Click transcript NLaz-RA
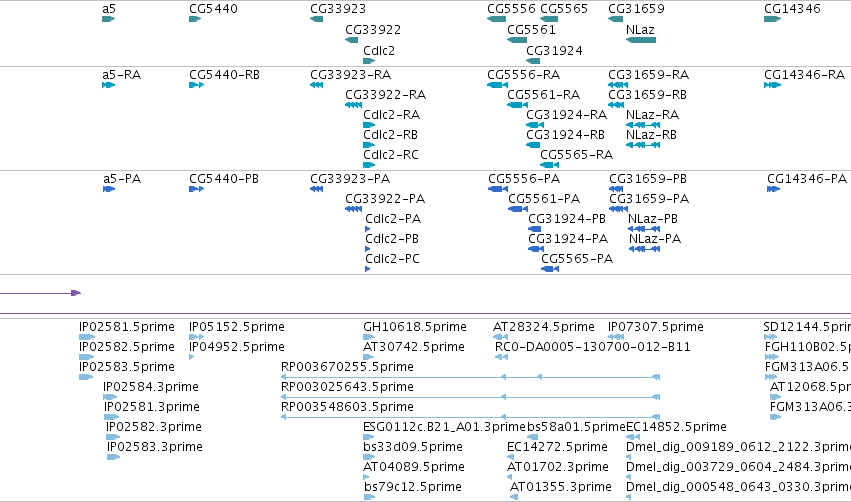This screenshot has height=502, width=851. click(x=652, y=115)
